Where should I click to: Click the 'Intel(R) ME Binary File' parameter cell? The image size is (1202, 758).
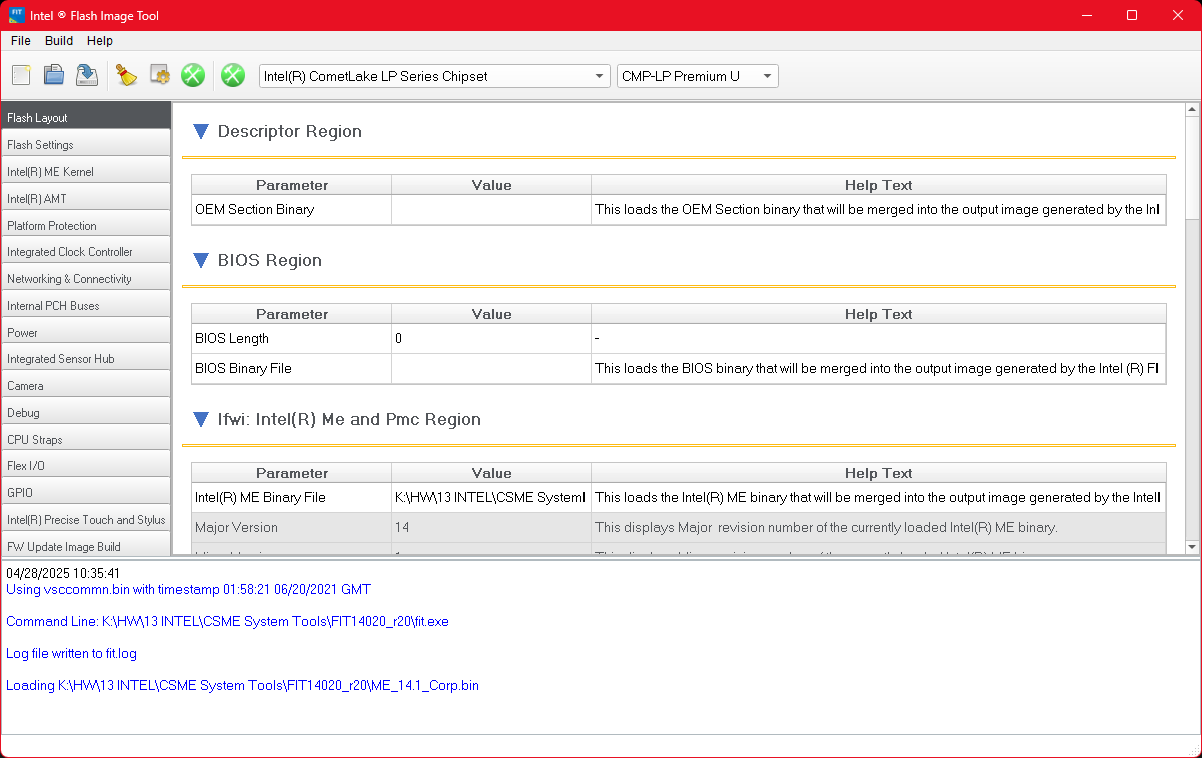[x=292, y=497]
